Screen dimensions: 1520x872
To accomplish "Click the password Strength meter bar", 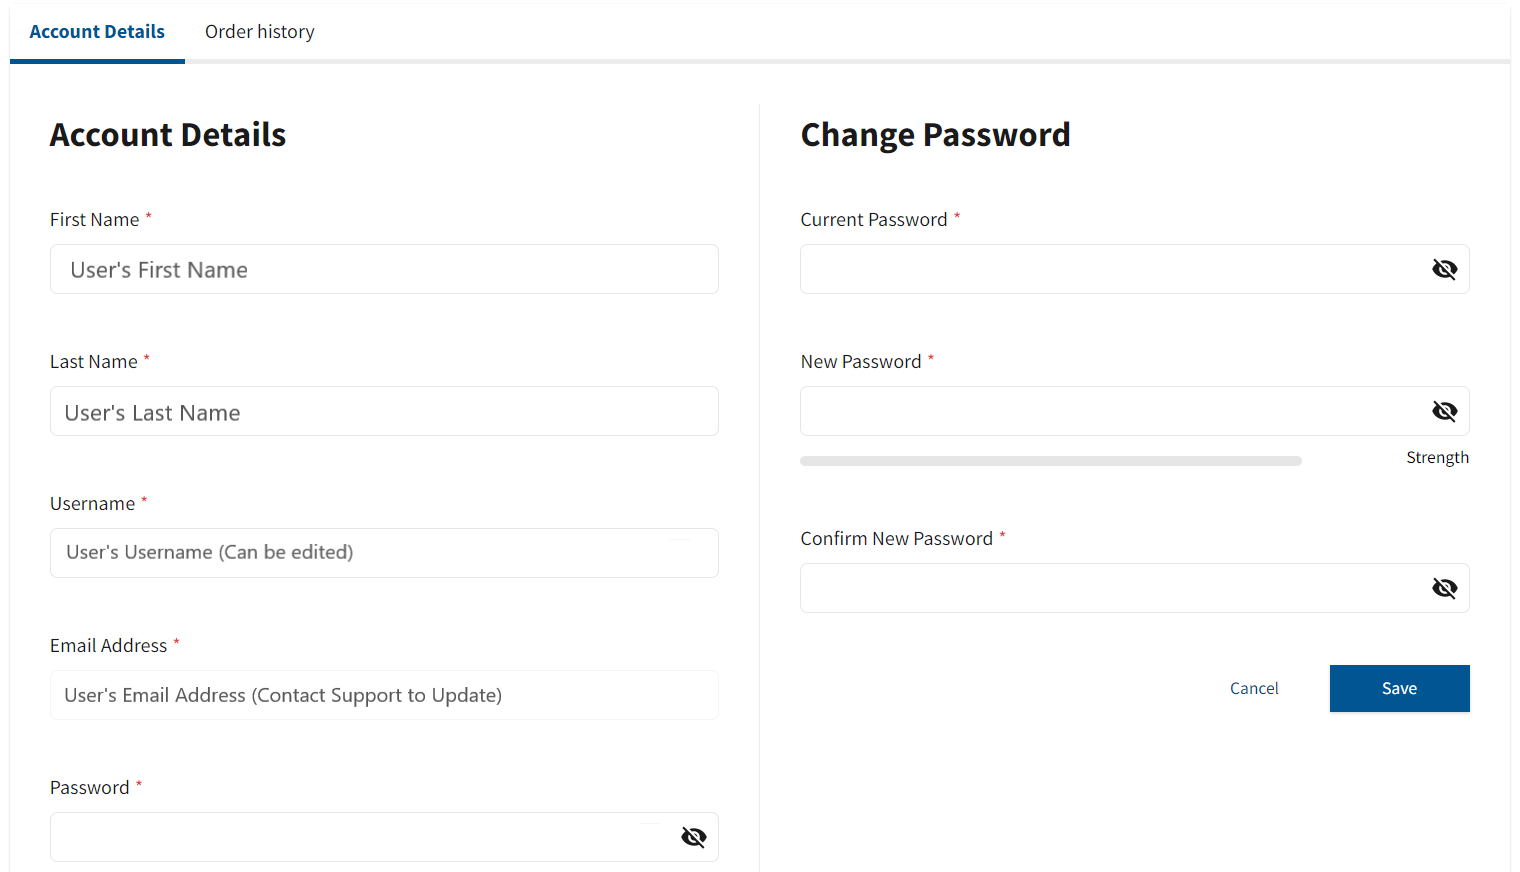I will click(1050, 461).
